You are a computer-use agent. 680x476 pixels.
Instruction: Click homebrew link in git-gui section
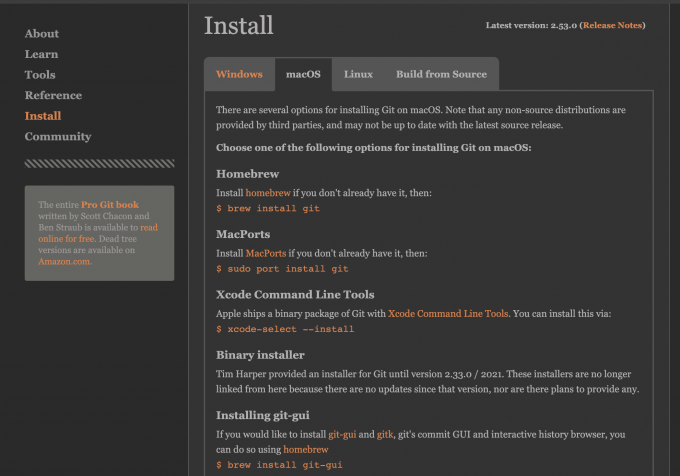(x=306, y=450)
